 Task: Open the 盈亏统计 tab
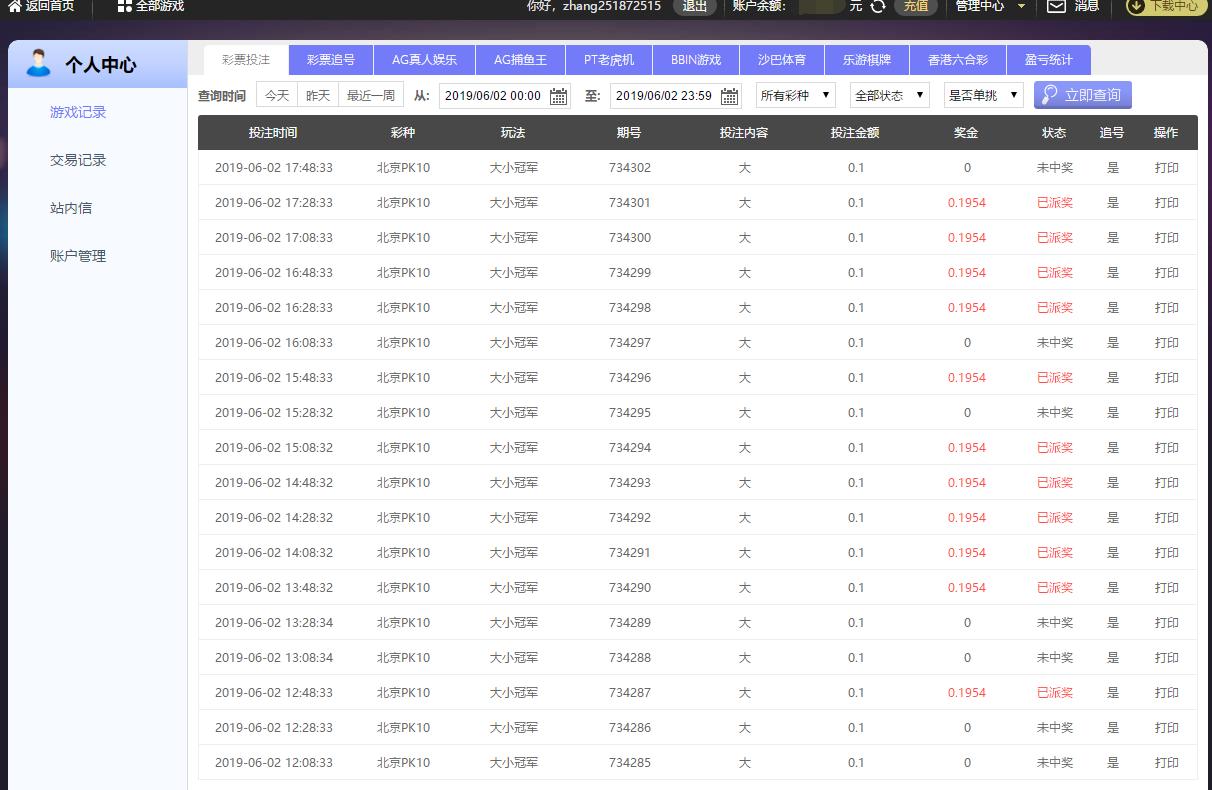click(1049, 60)
